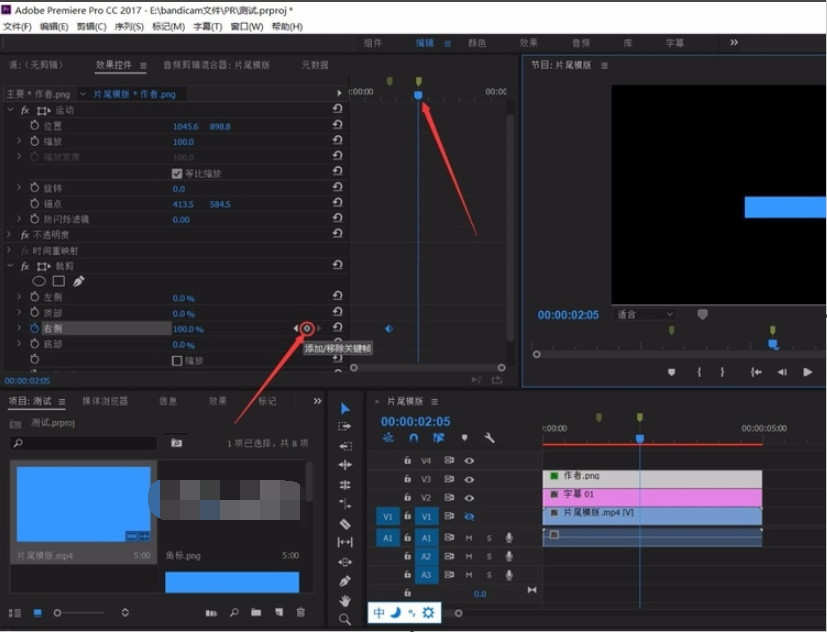The image size is (827, 632).
Task: Select the Slip tool
Action: [345, 542]
